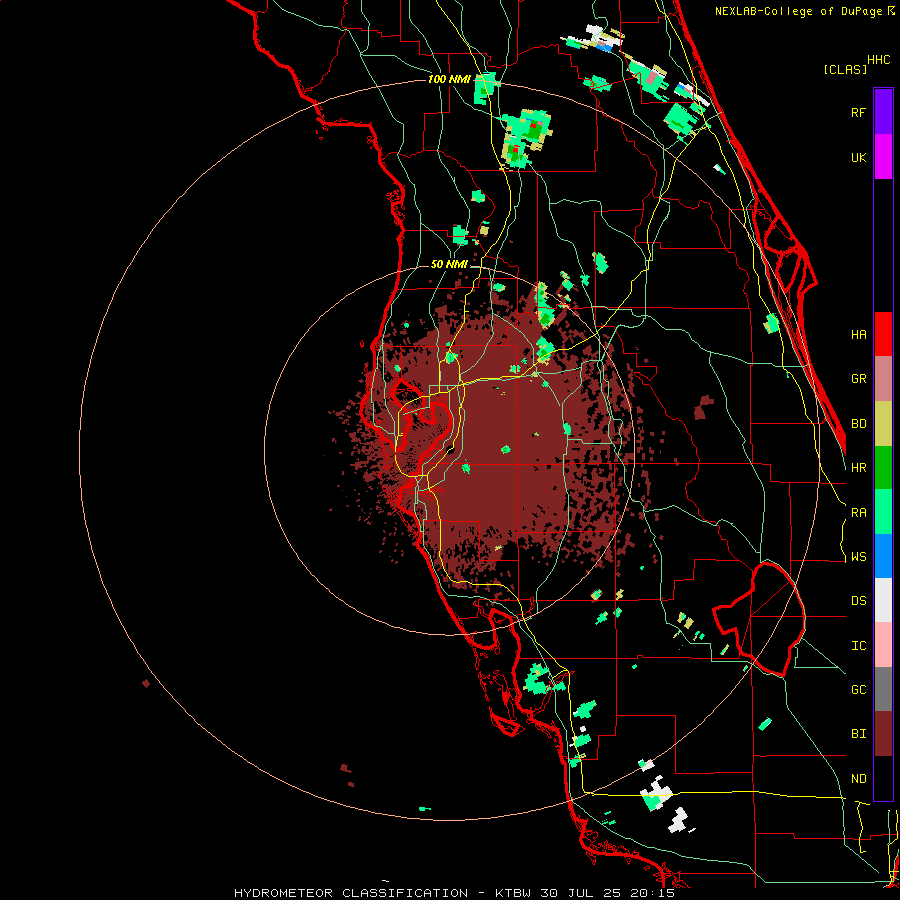Click the ND black legend swatch
Viewport: 900px width, 900px height.
[x=883, y=778]
